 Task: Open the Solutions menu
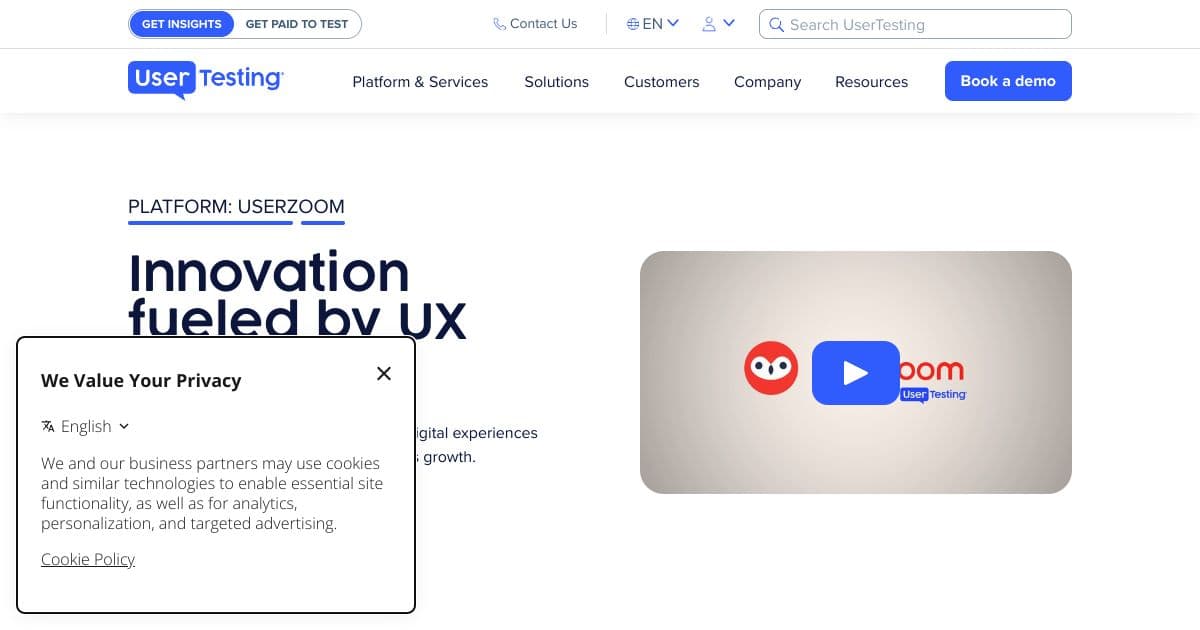pyautogui.click(x=556, y=82)
